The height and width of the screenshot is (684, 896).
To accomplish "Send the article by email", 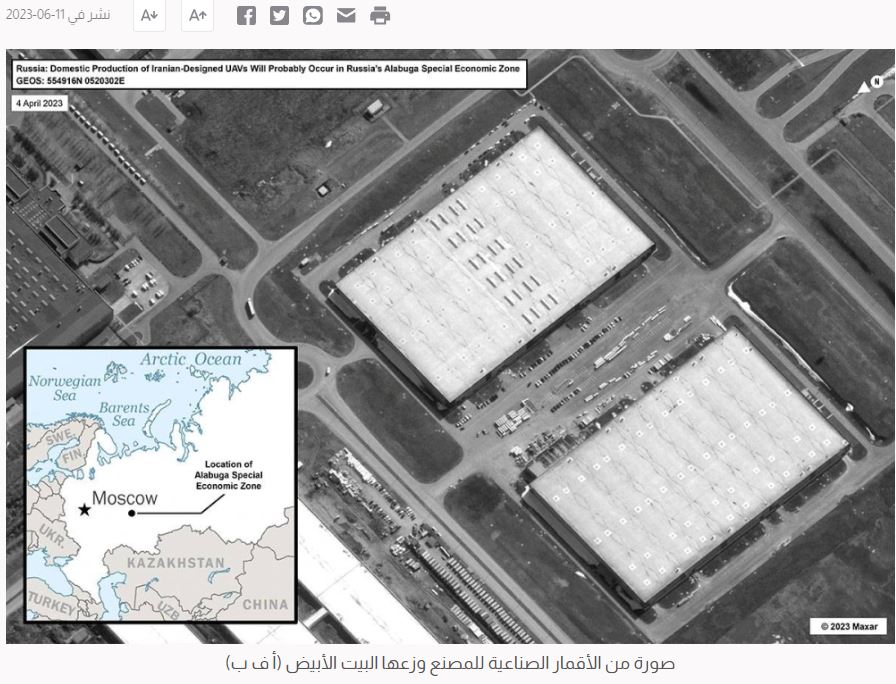I will pyautogui.click(x=346, y=15).
